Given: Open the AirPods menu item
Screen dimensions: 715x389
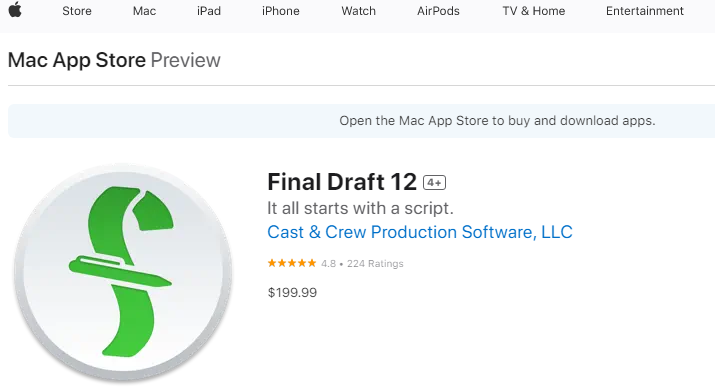Looking at the screenshot, I should pyautogui.click(x=438, y=11).
